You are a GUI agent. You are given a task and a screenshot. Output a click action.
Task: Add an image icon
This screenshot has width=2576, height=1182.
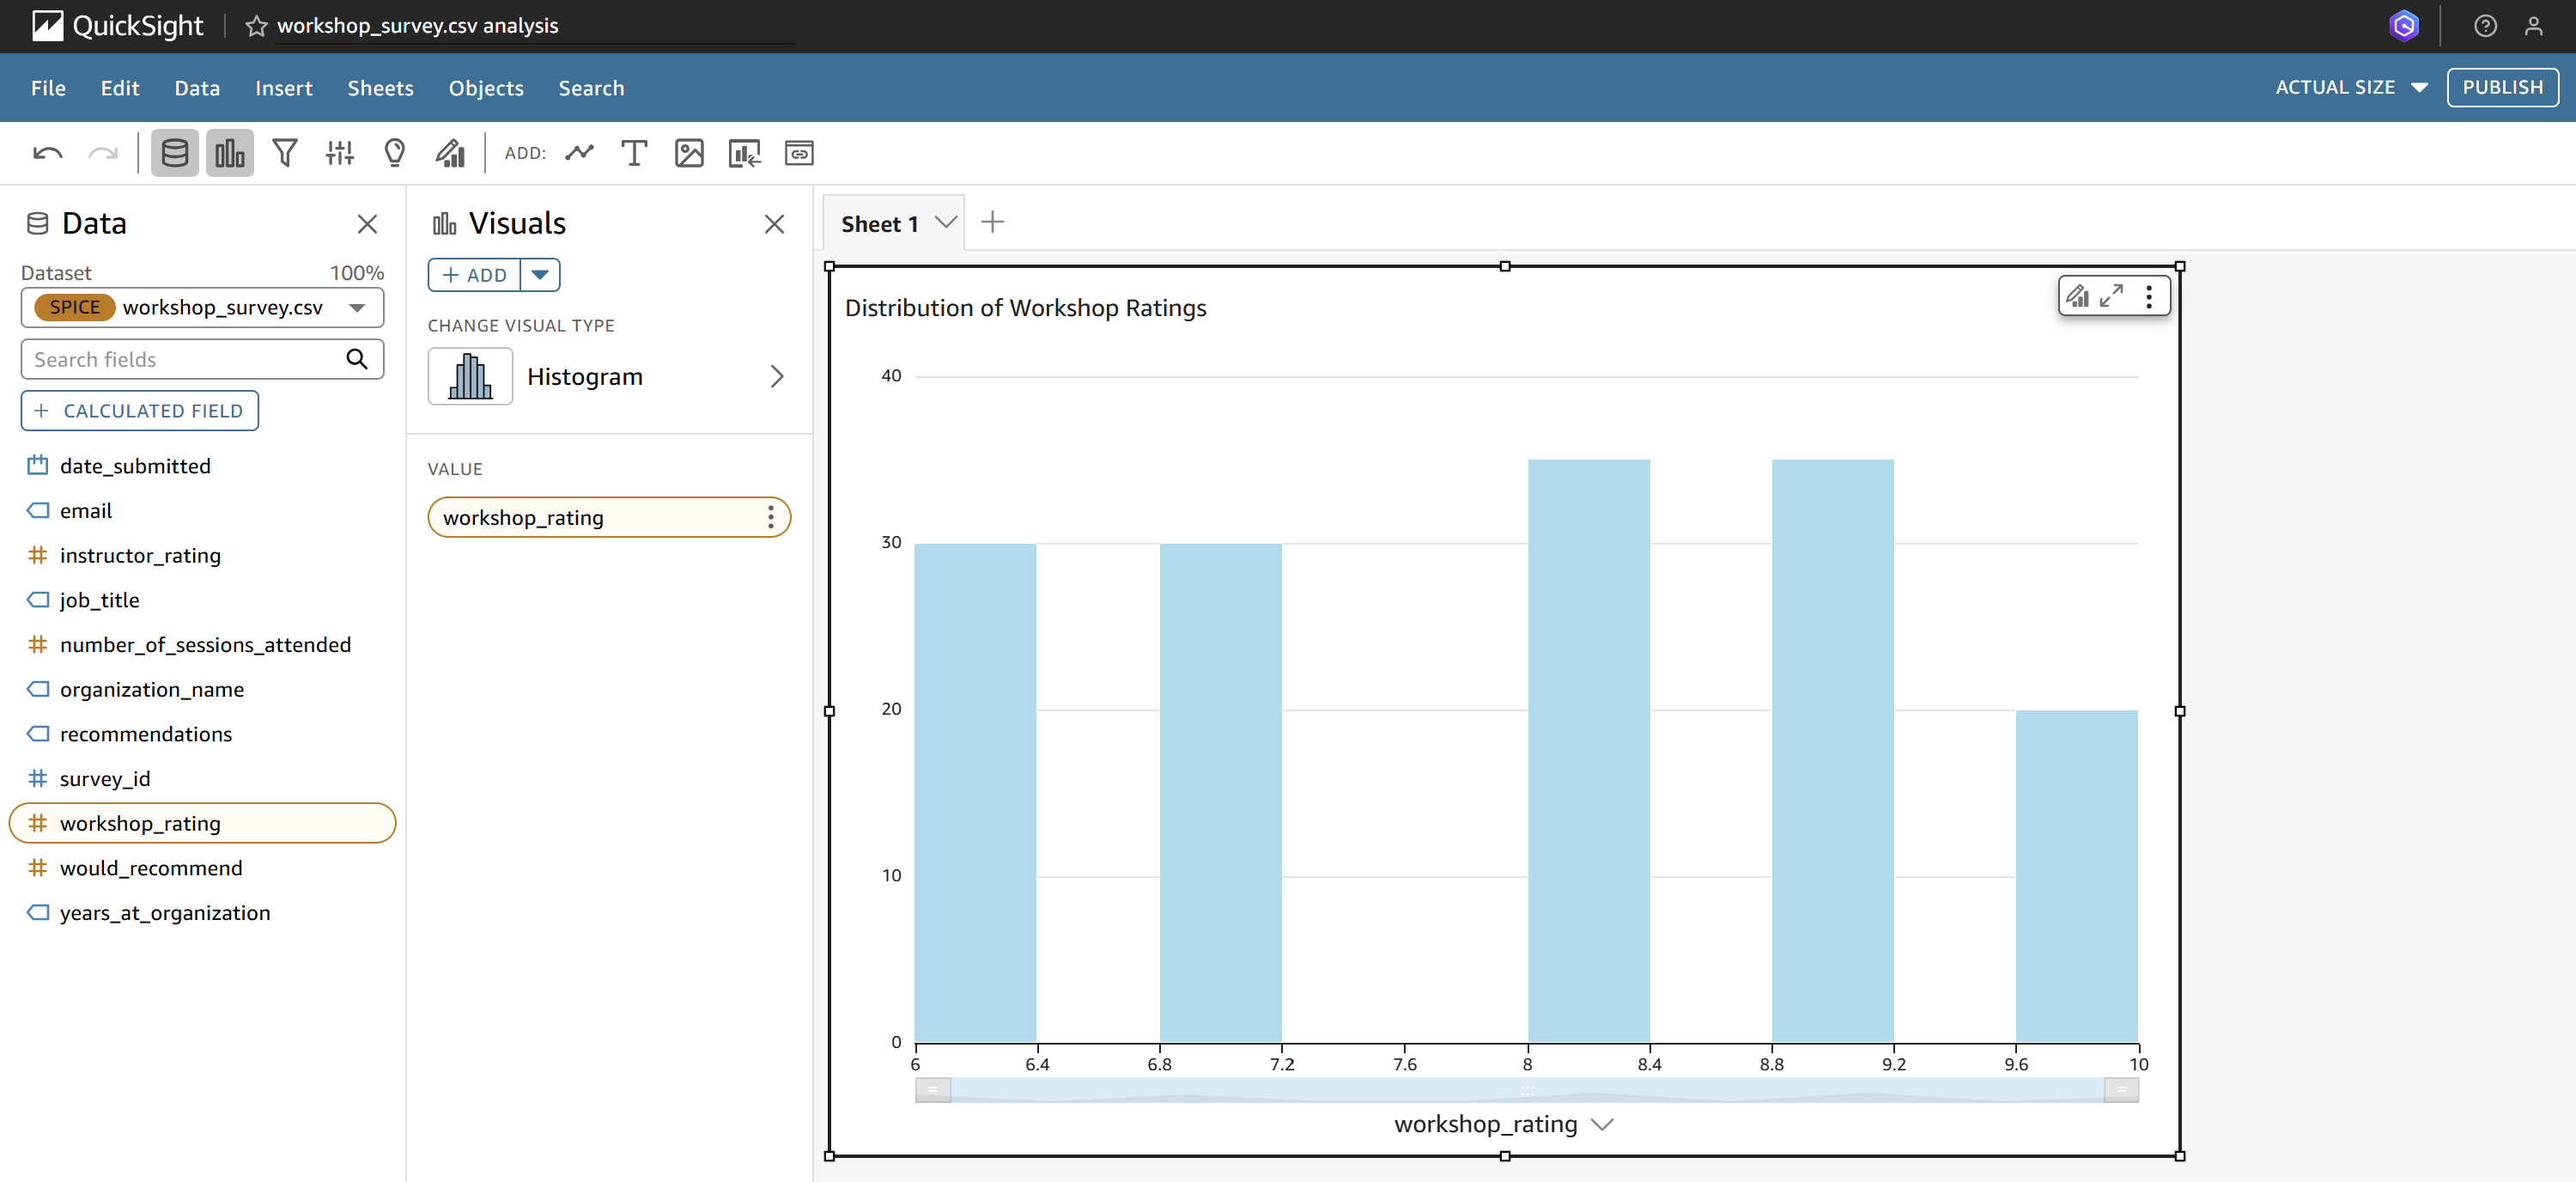point(689,153)
